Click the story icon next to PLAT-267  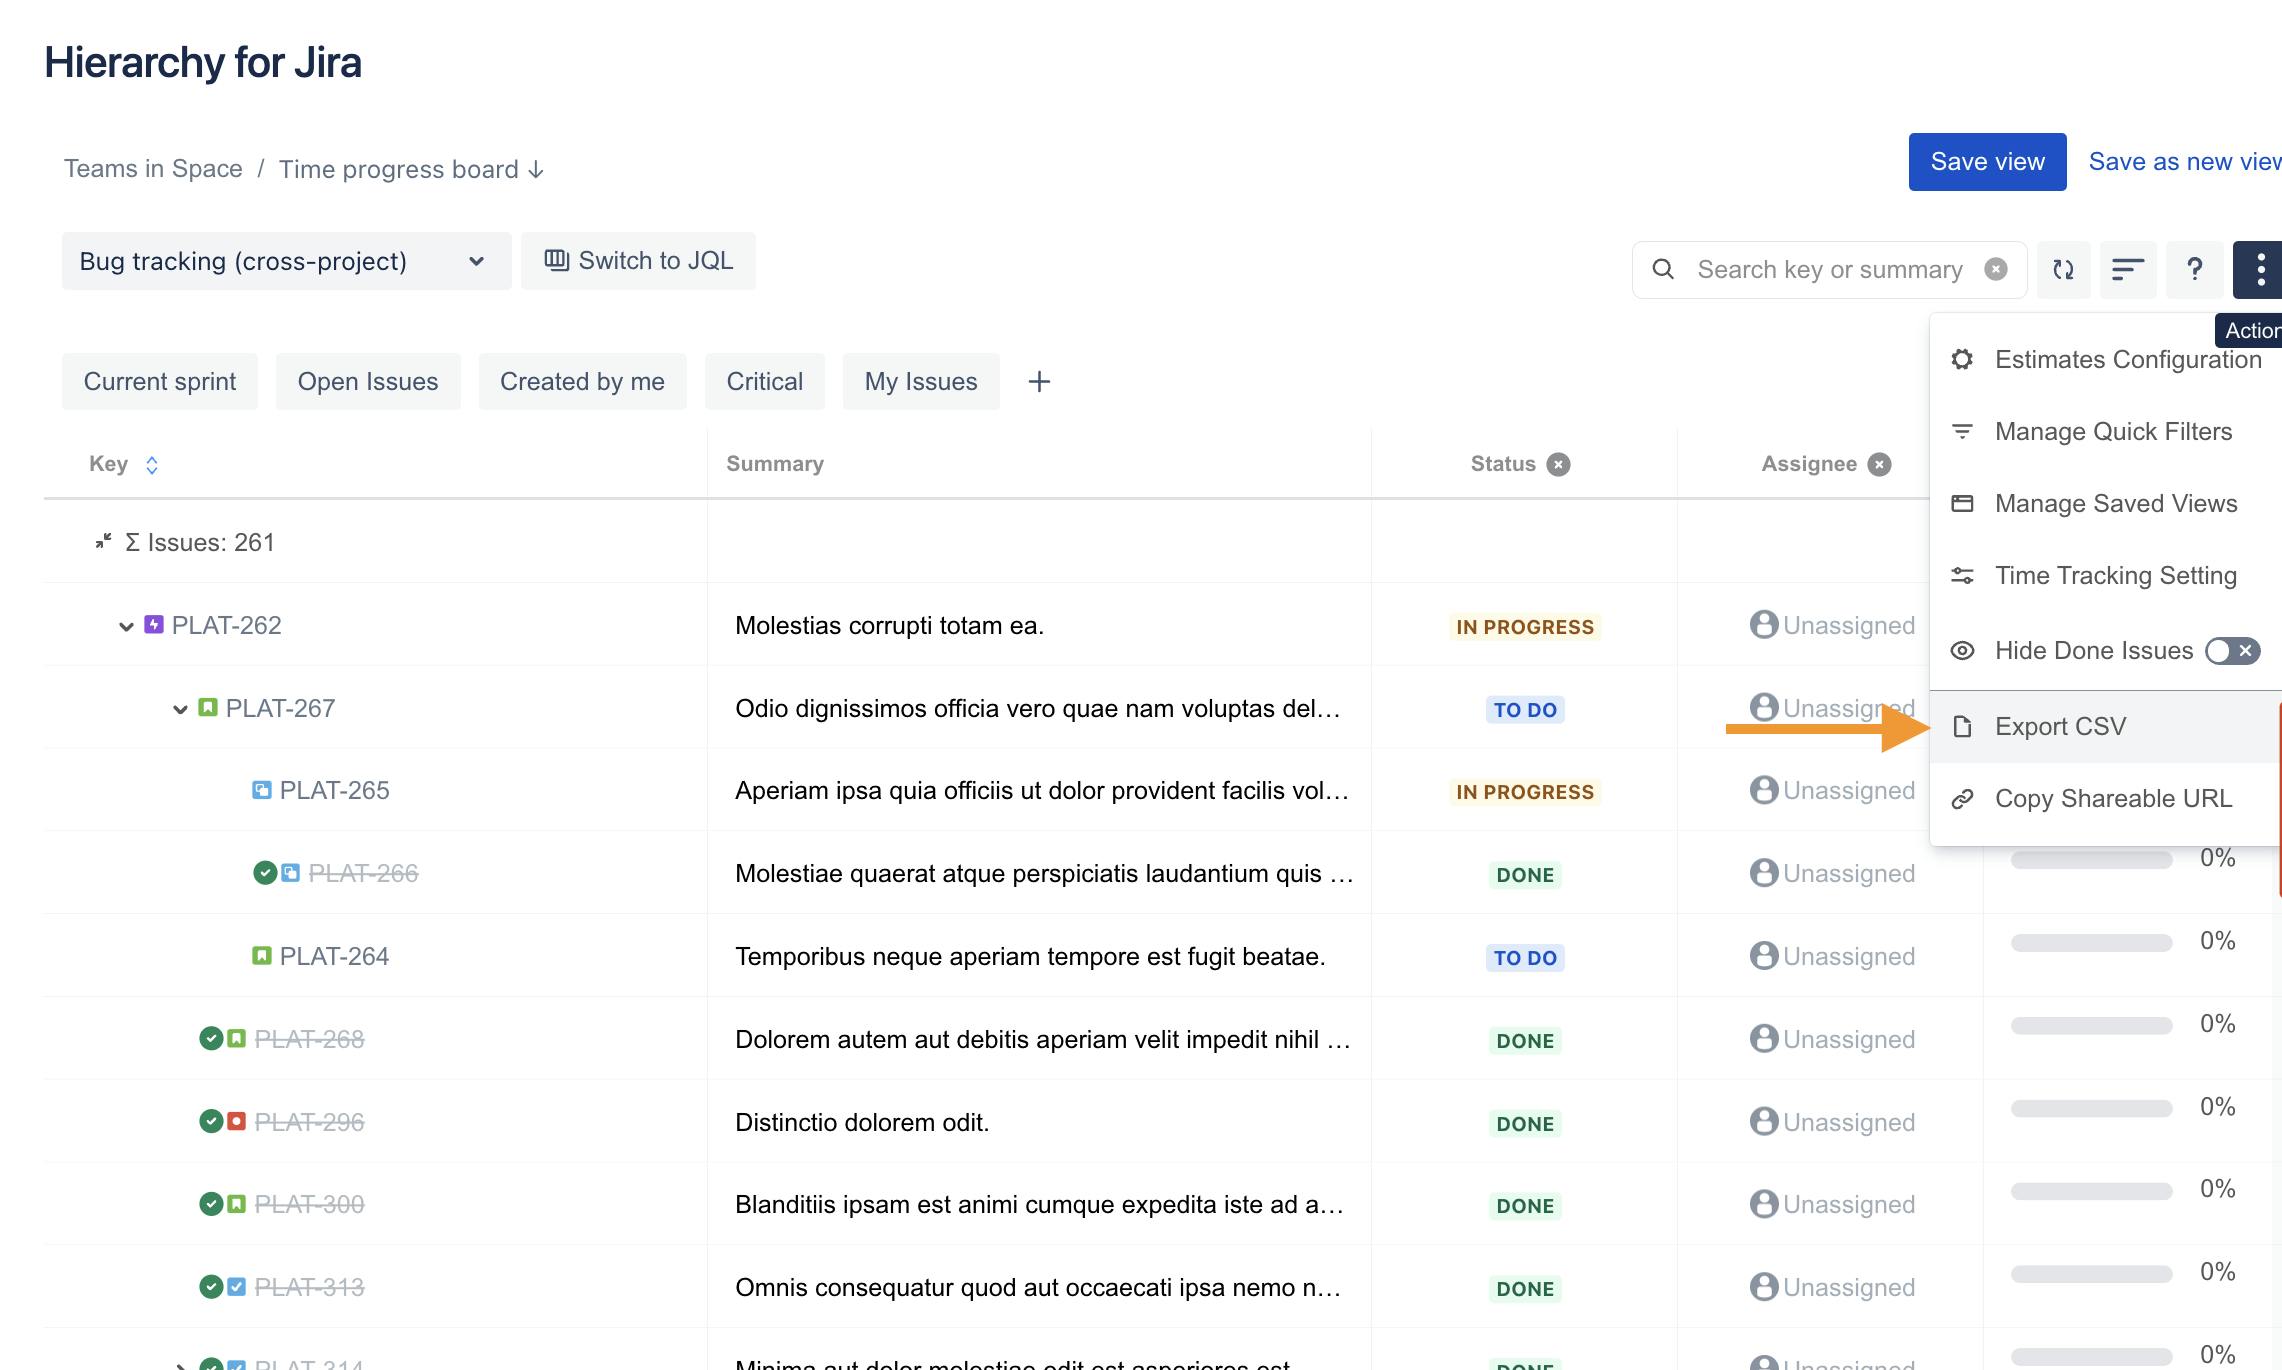208,708
